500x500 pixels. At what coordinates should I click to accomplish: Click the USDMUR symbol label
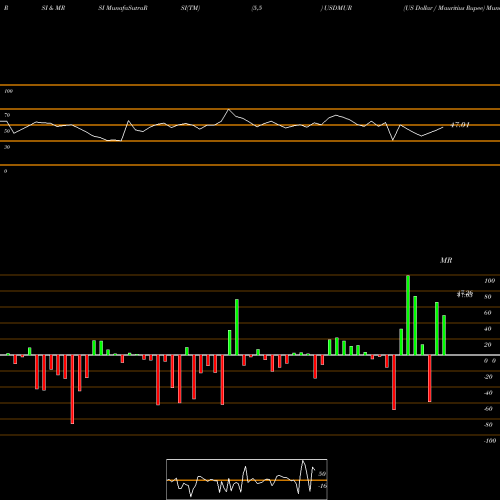coord(338,8)
